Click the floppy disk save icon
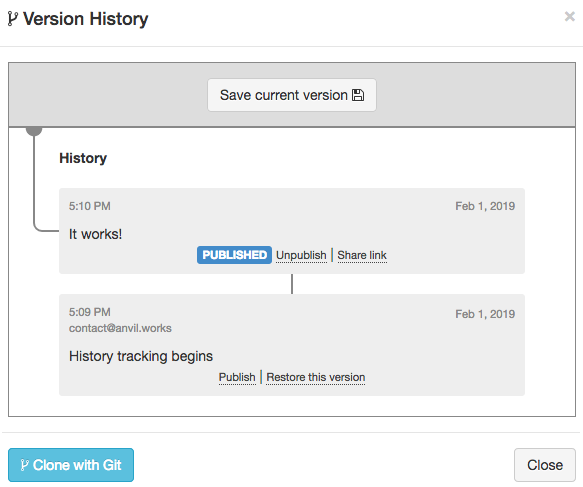583x487 pixels. pyautogui.click(x=358, y=95)
